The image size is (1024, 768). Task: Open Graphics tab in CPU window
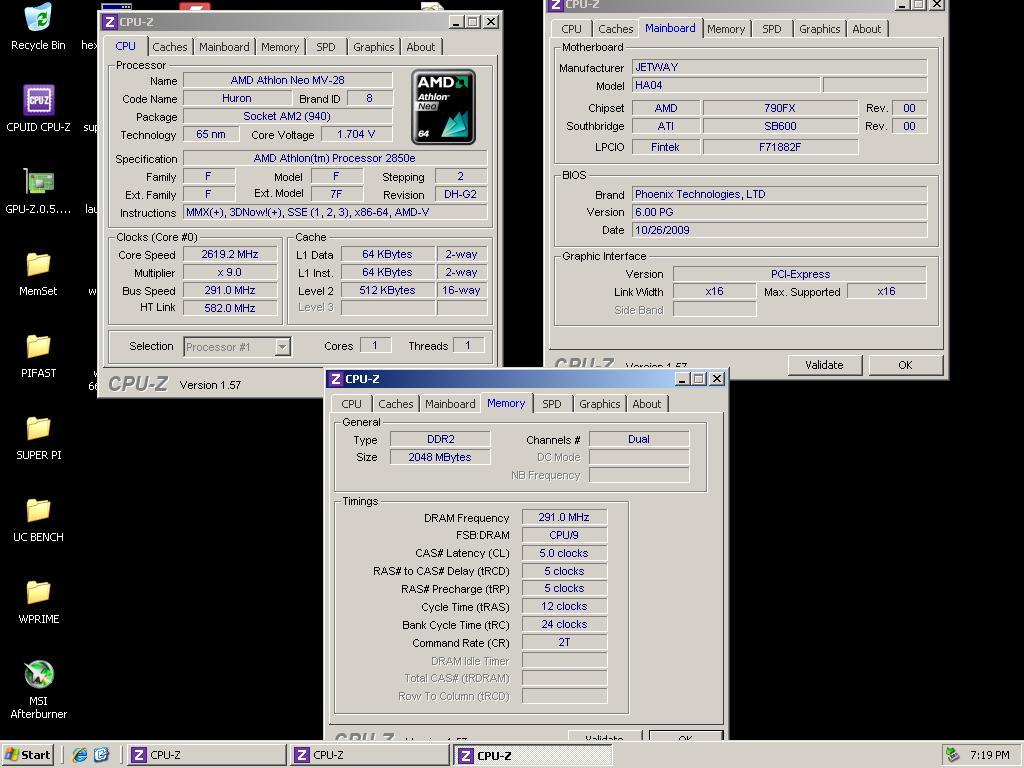coord(374,47)
